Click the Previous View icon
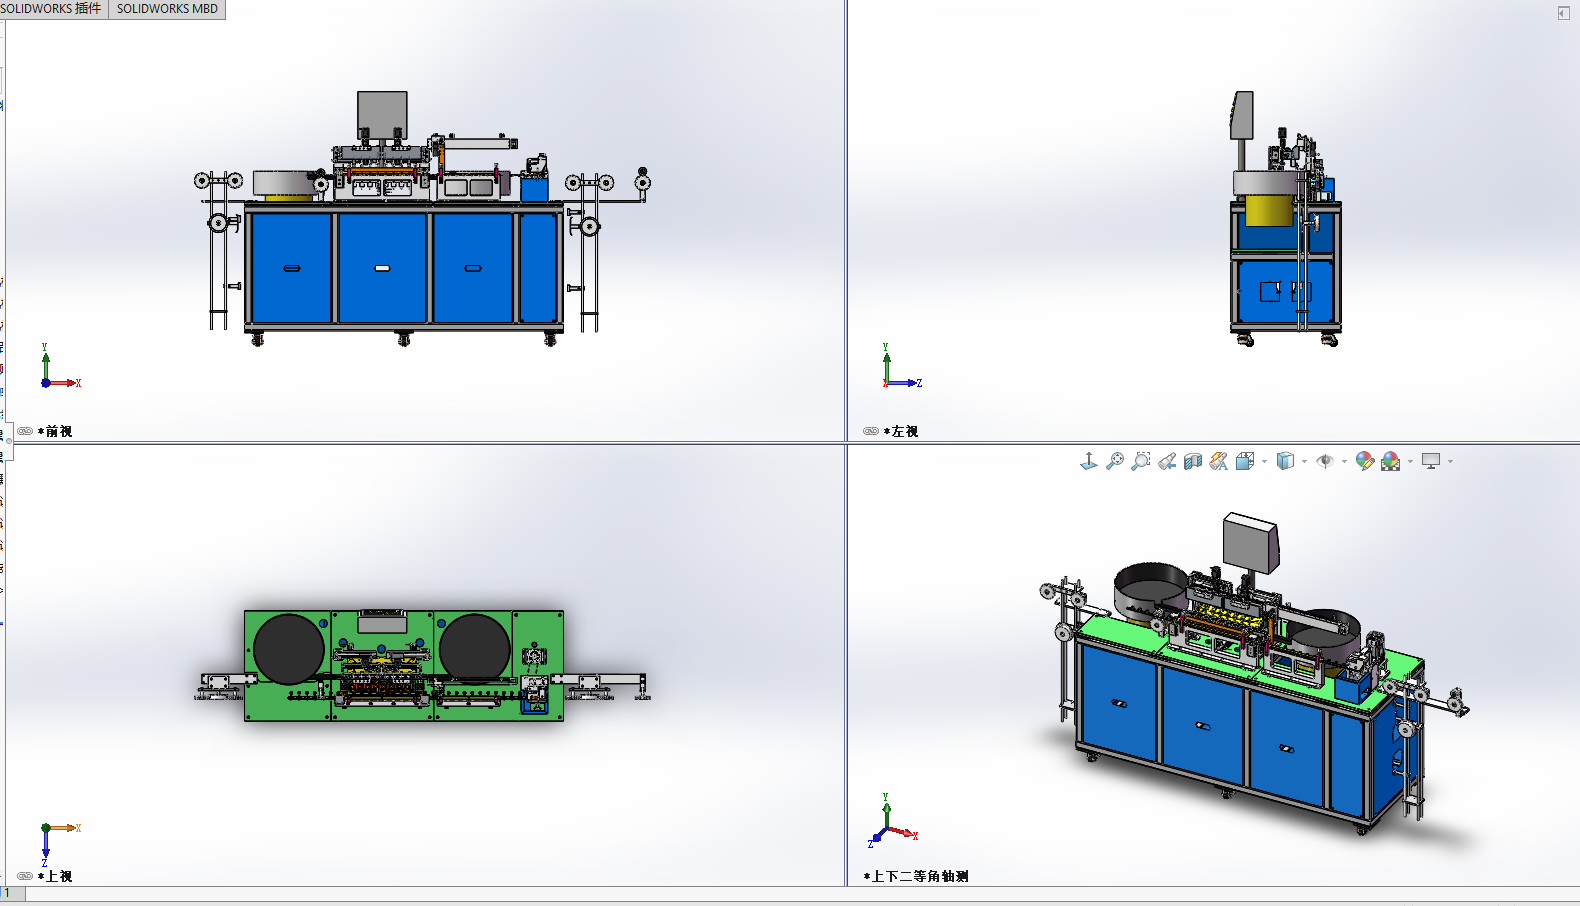The width and height of the screenshot is (1580, 906). coord(1167,461)
